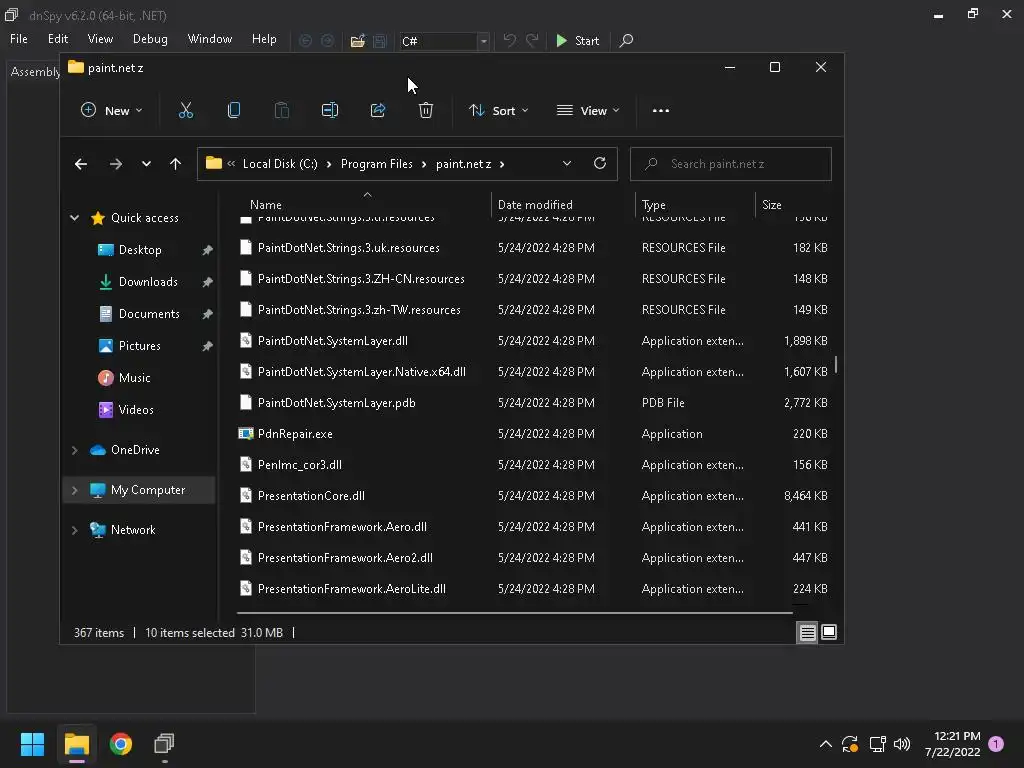Open the recent locations chevron
Viewport: 1024px width, 768px height.
[146, 164]
